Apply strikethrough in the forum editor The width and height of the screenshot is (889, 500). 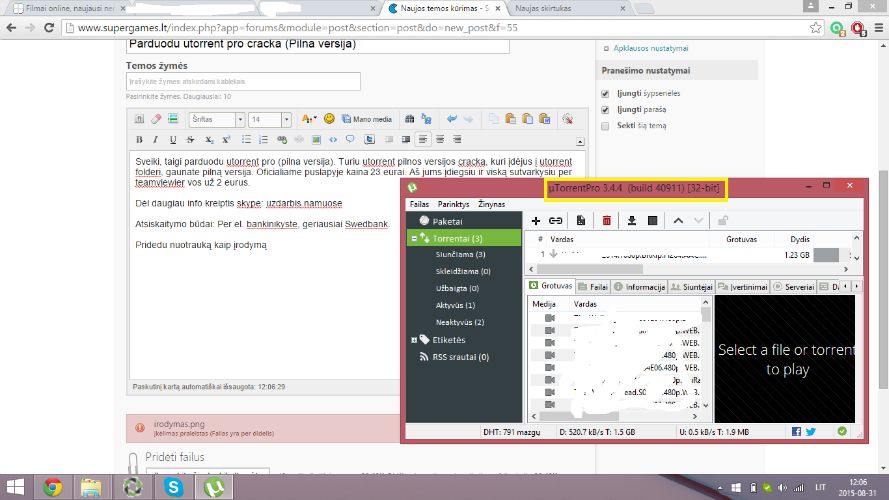[190, 139]
